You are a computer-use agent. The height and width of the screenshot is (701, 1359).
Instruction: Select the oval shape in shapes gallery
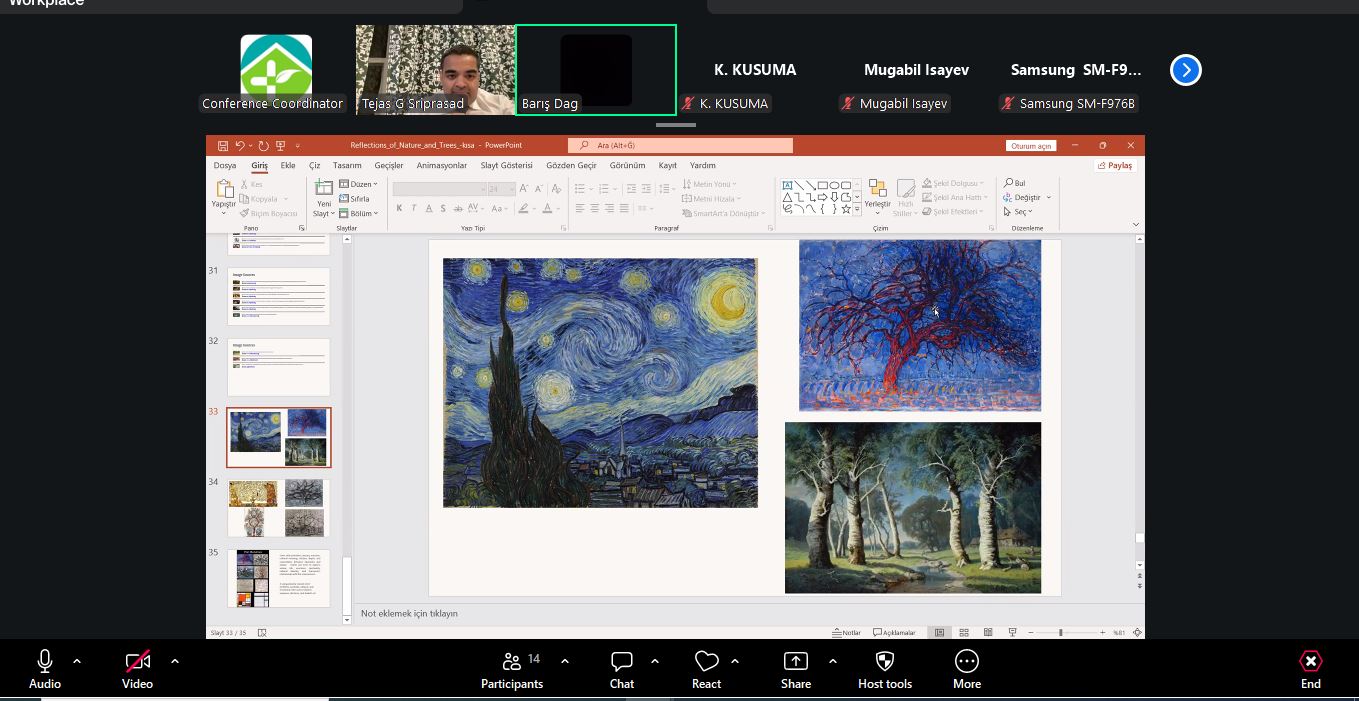pos(834,185)
